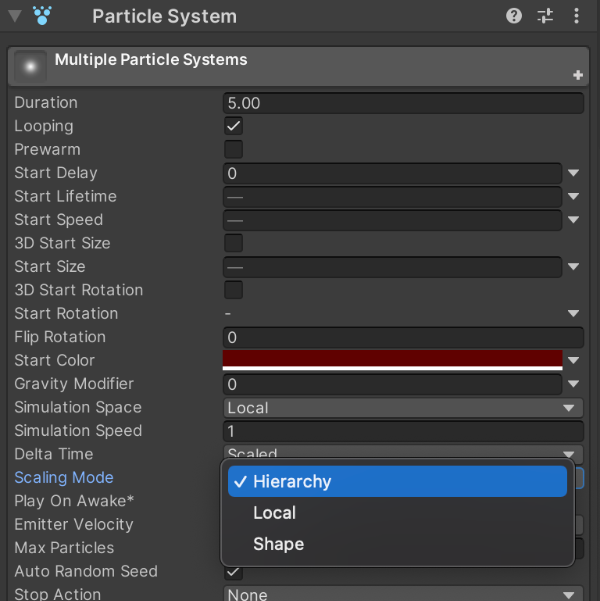The width and height of the screenshot is (600, 601).
Task: Choose Local in Scaling Mode menu
Action: click(x=397, y=513)
